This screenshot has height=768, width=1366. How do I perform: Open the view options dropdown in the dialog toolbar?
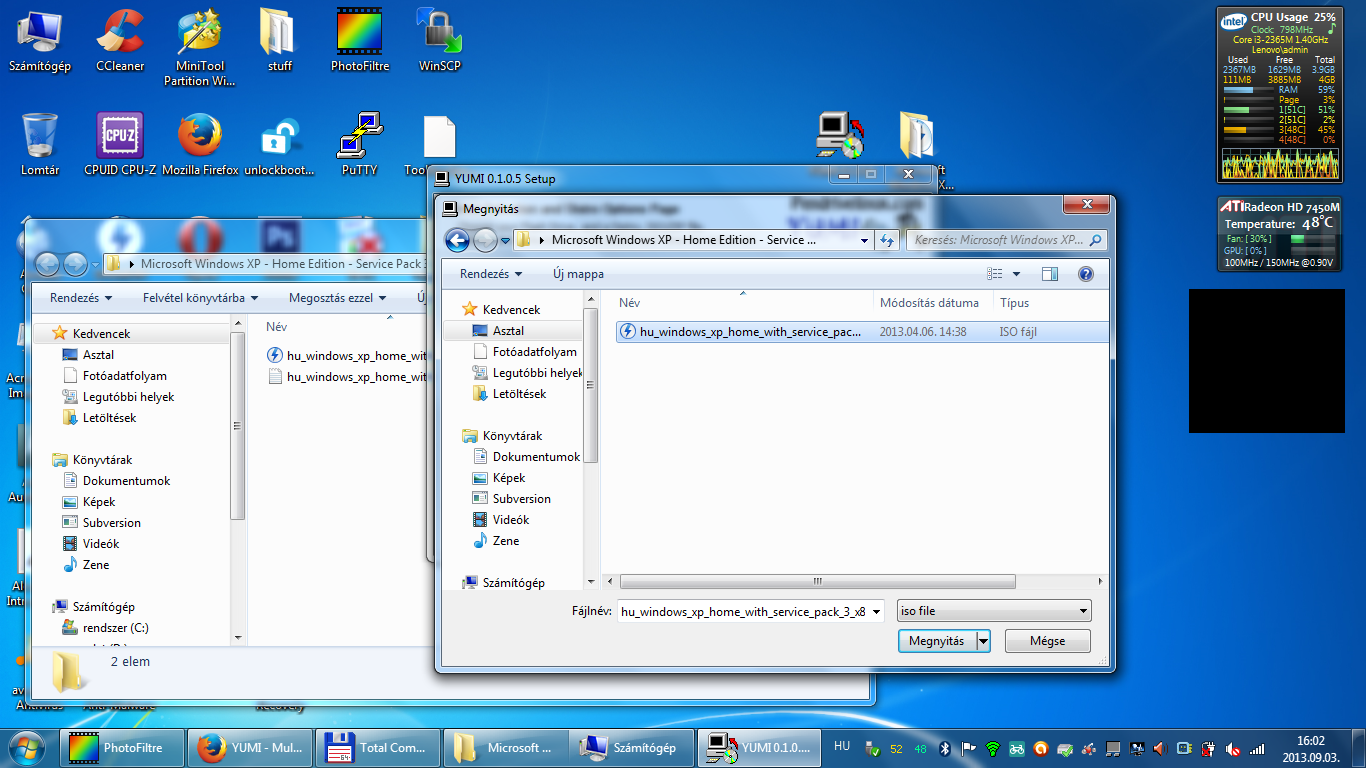click(1017, 274)
